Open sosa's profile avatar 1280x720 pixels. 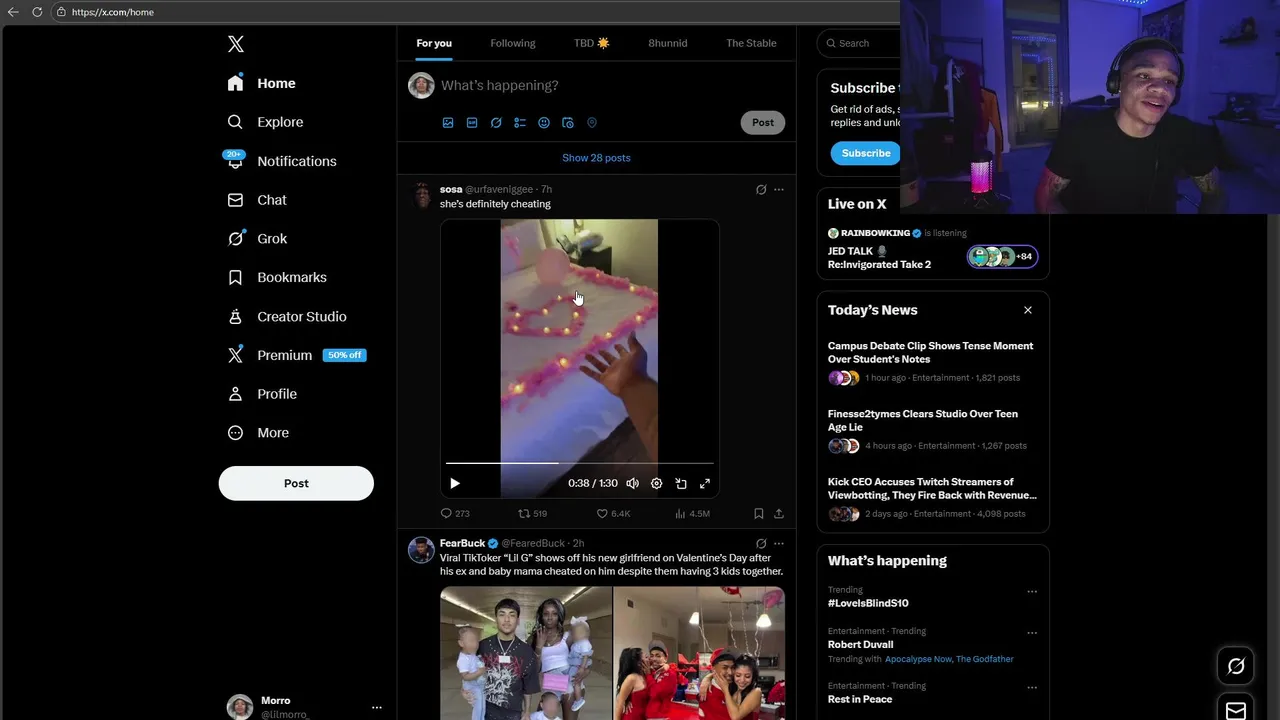pos(422,195)
